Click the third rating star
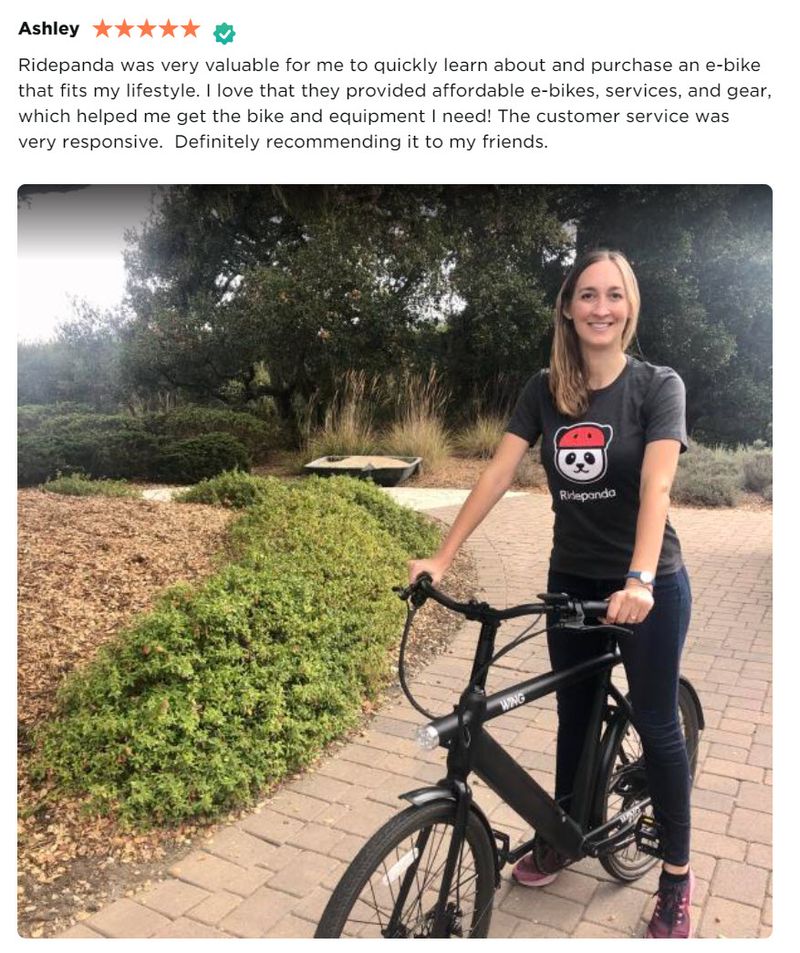The image size is (800, 953). pos(146,28)
